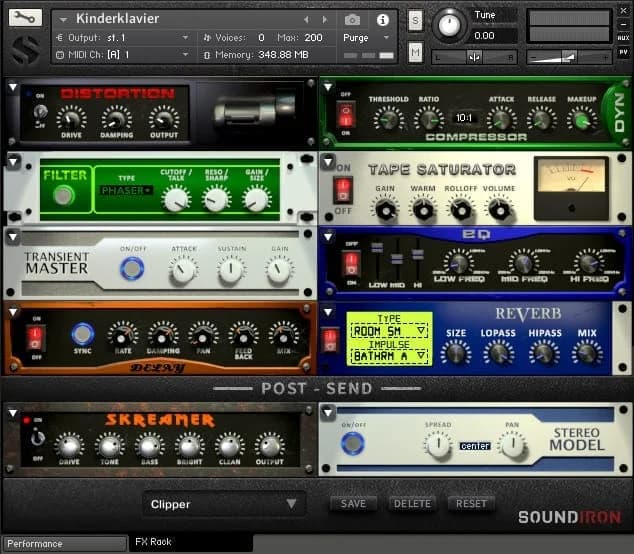Open the Reverb type ROOM SM dropdown
Screen dimensions: 634x554
point(389,330)
